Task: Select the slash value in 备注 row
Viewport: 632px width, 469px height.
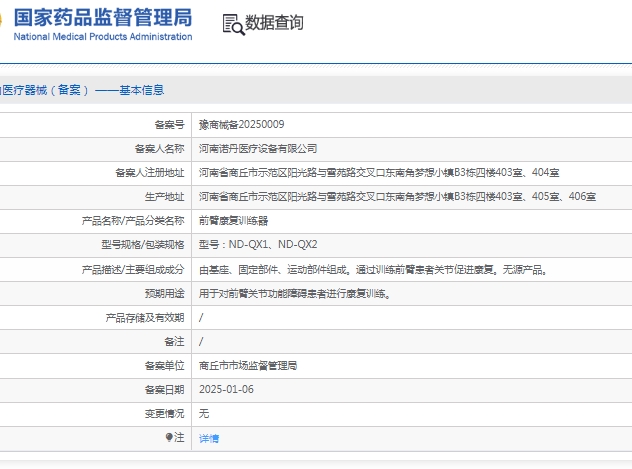Action: click(x=201, y=342)
